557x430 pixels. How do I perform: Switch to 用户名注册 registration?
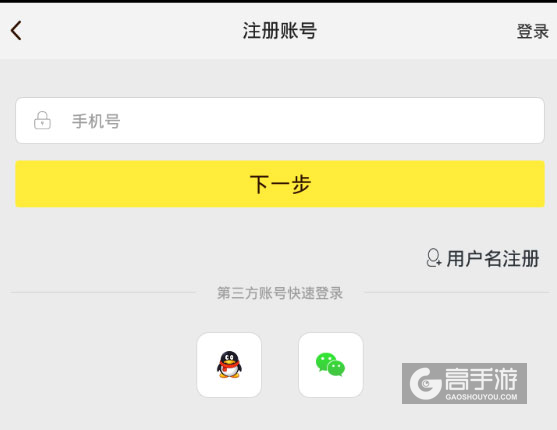493,258
